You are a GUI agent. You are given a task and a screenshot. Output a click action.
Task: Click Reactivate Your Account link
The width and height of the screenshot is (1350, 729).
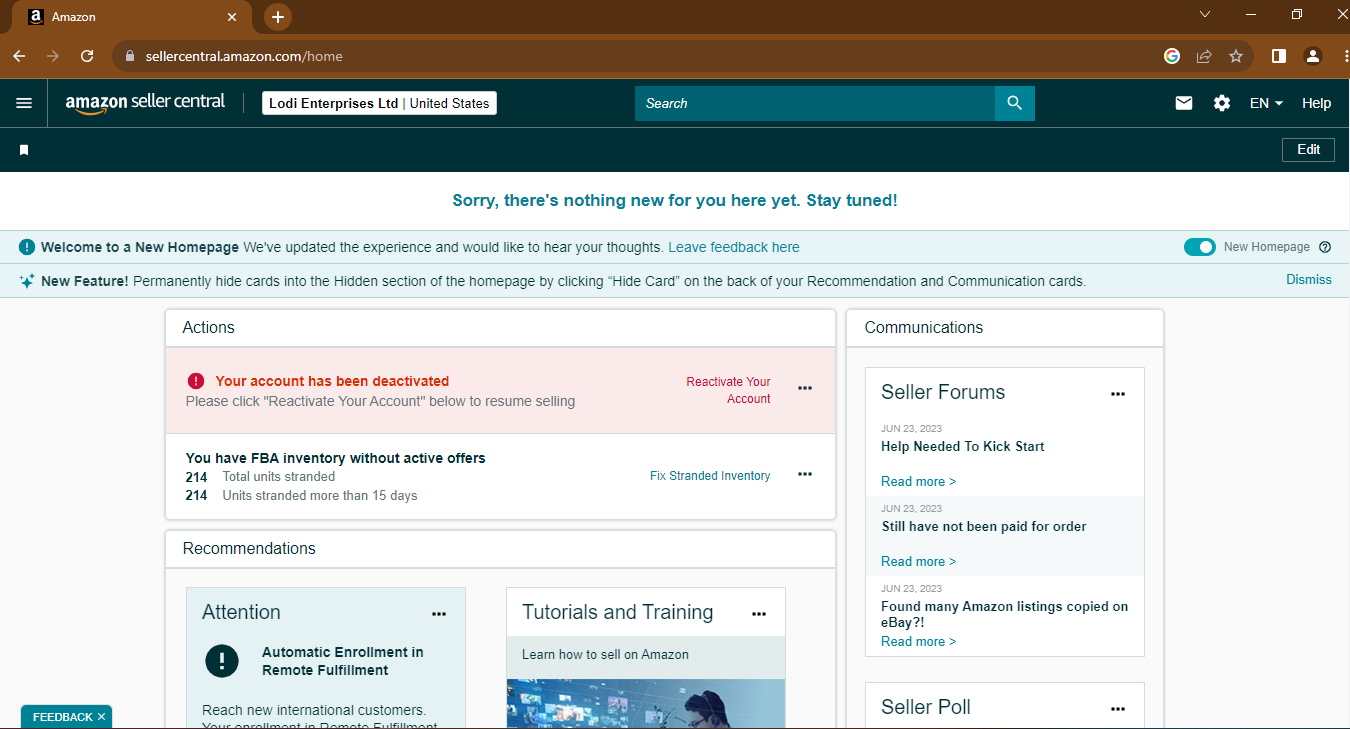pyautogui.click(x=728, y=390)
